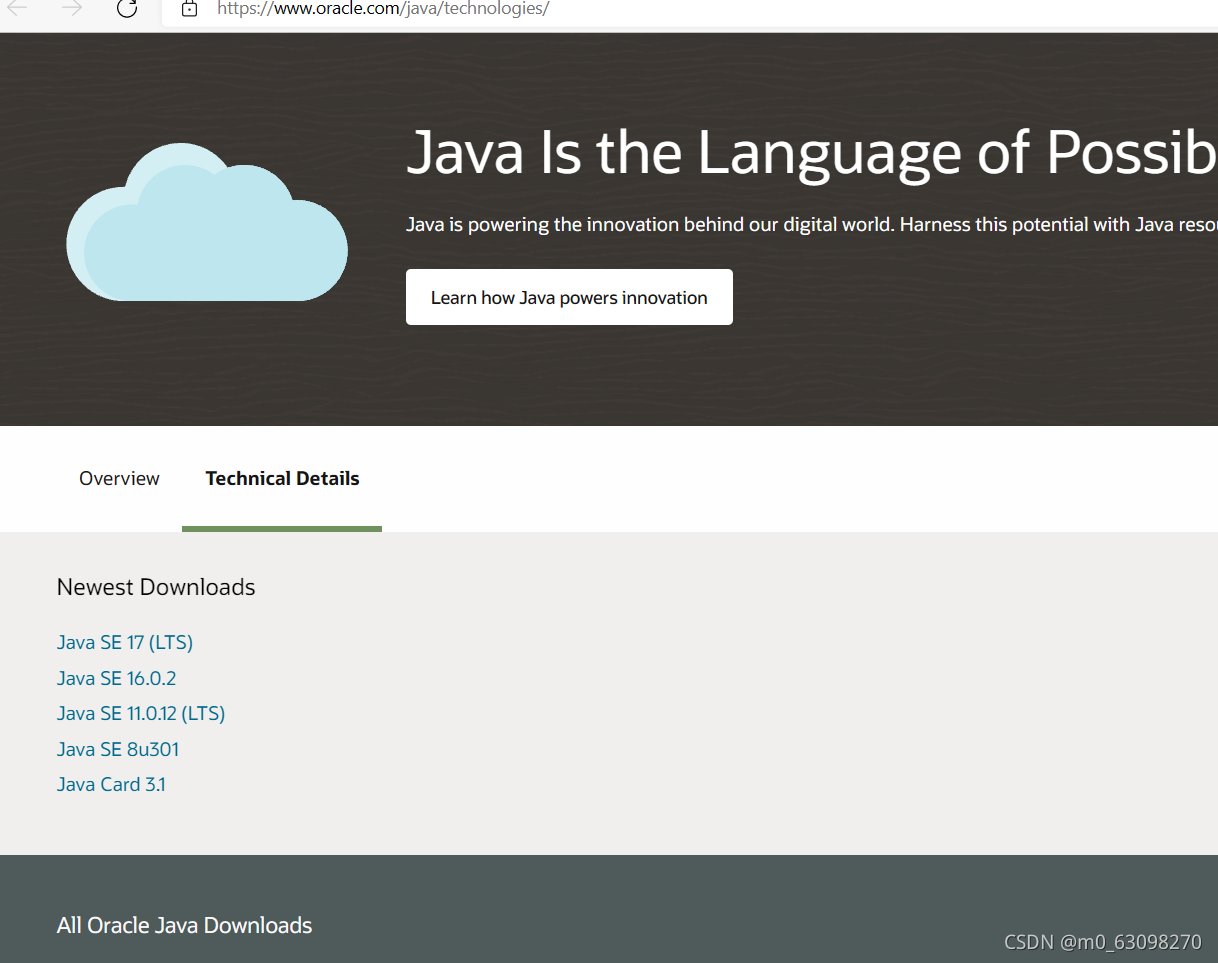This screenshot has width=1218, height=963.
Task: Click the Java is powering innovation paragraph
Action: point(811,225)
